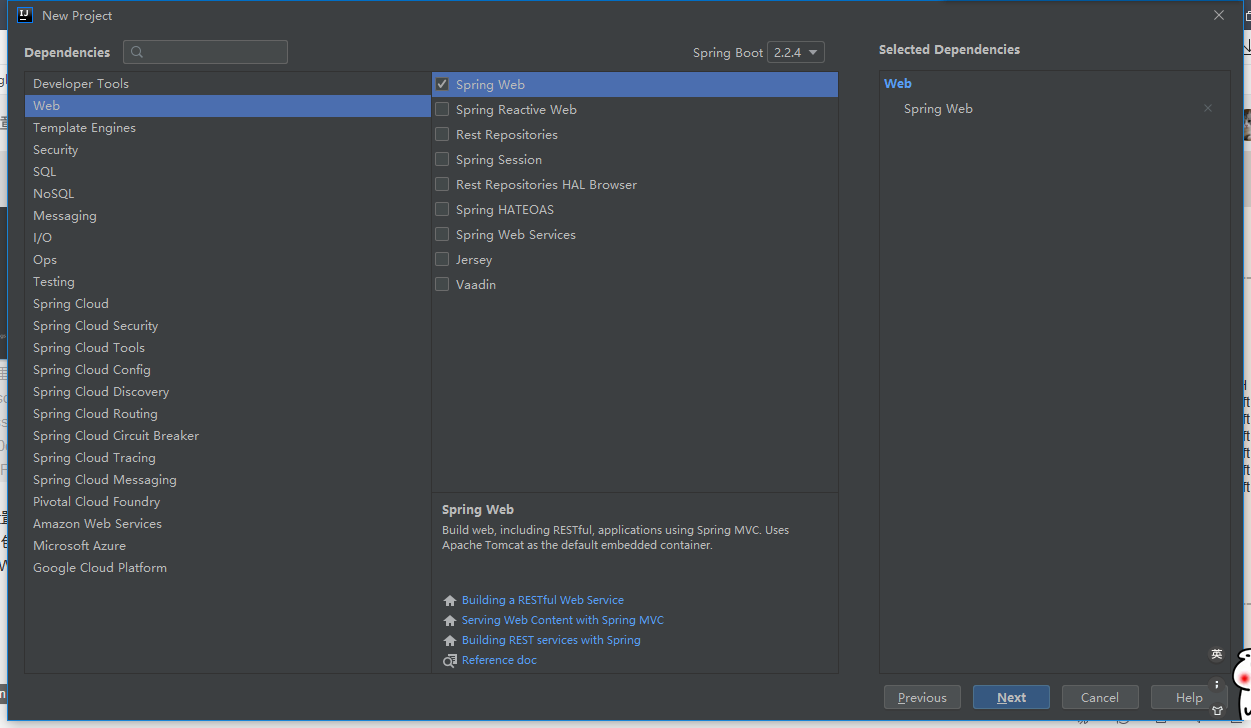Open the Building a RESTful Web Service link
1251x728 pixels.
[x=542, y=600]
